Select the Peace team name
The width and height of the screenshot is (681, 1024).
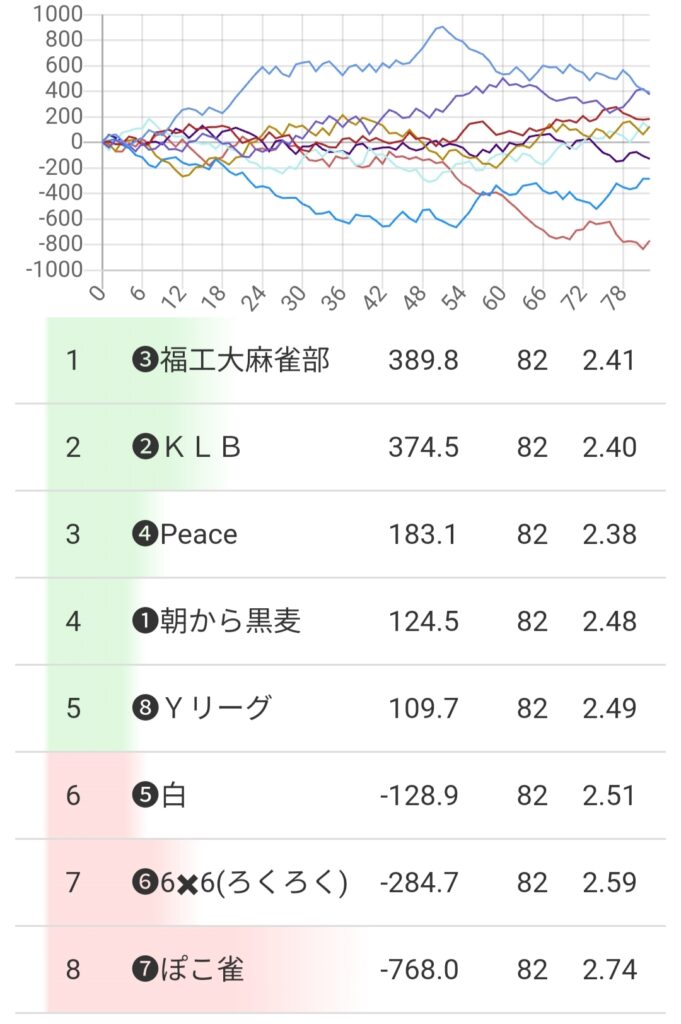pos(198,534)
